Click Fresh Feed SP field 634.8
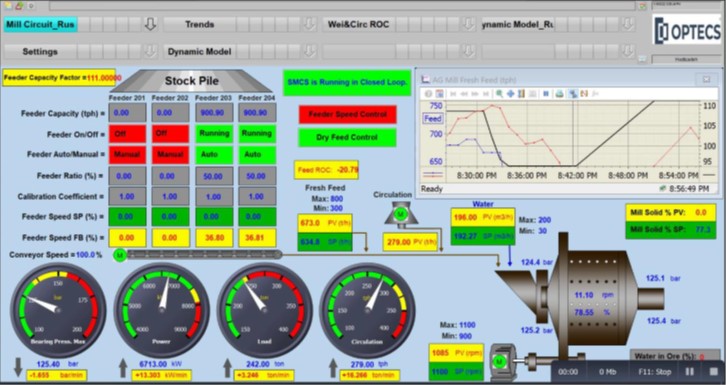Screen dimensions: 726x385 (x=325, y=242)
